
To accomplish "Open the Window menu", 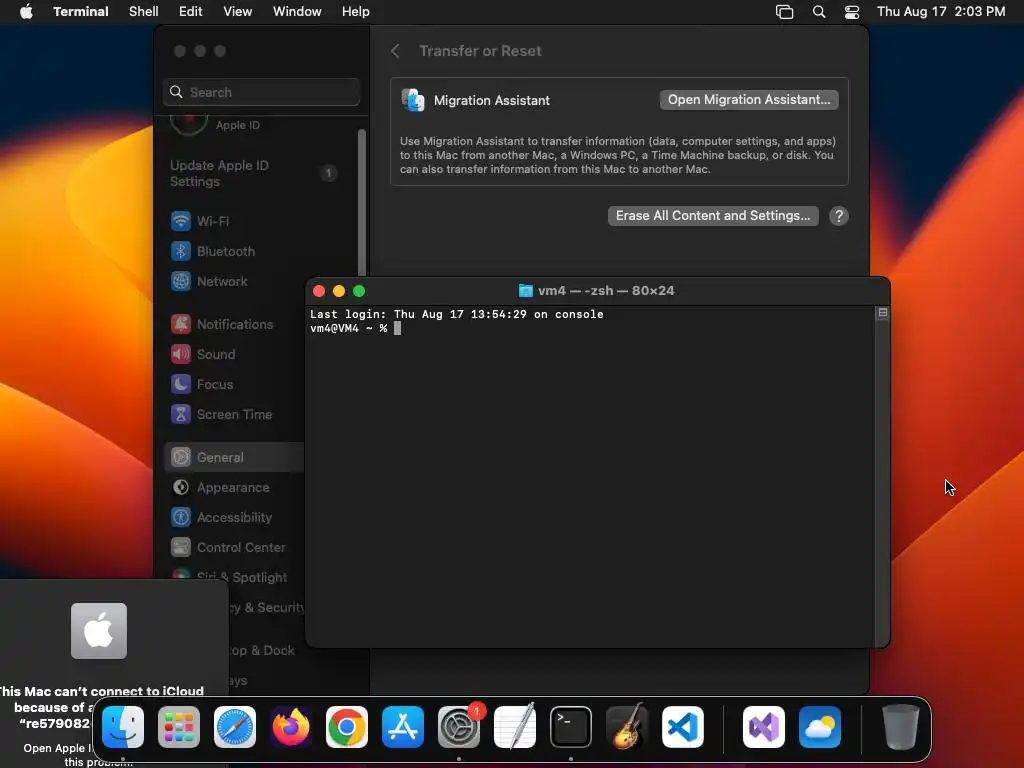I will click(x=297, y=12).
